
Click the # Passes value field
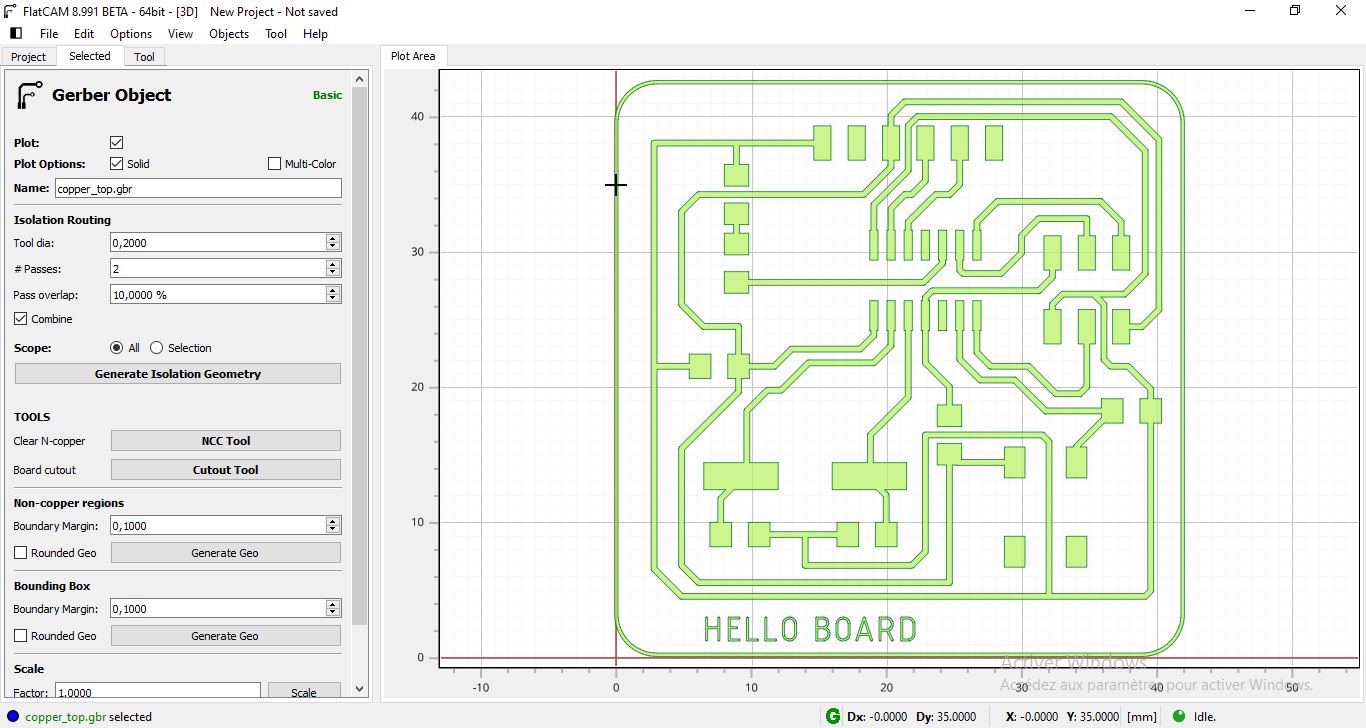218,269
